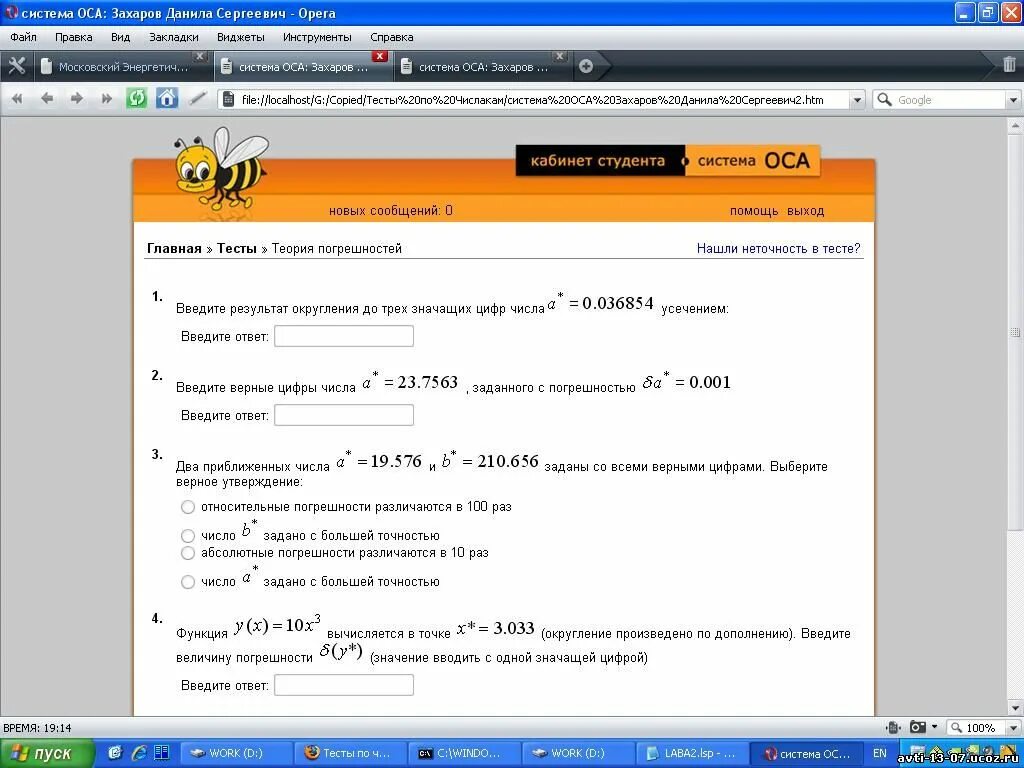Click the Fast Forward navigation button
Screen dimensions: 1024x768
point(106,99)
